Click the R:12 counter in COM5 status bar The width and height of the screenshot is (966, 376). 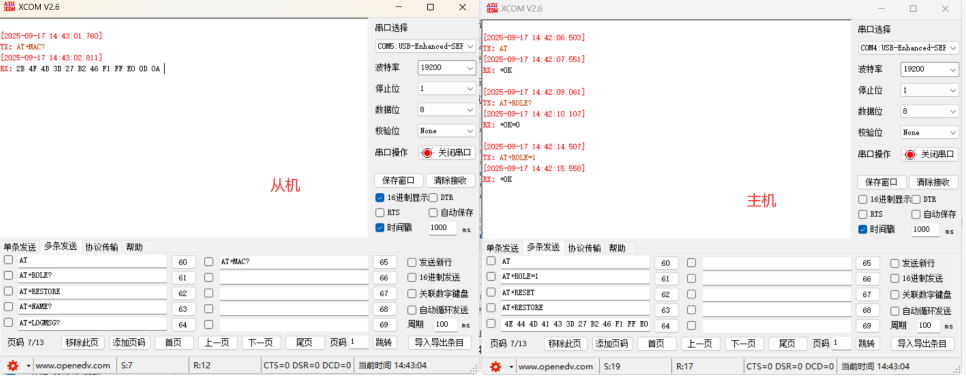202,366
